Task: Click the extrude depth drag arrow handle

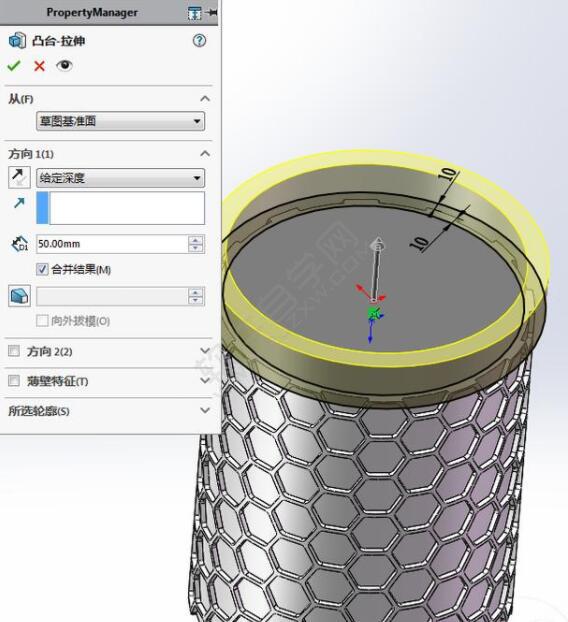Action: point(377,244)
